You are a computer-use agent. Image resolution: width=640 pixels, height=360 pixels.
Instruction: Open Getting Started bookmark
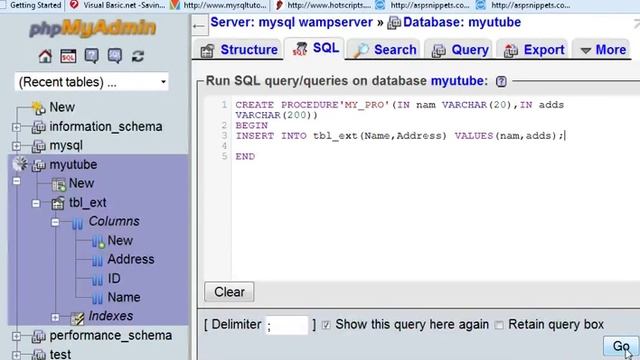(x=35, y=5)
